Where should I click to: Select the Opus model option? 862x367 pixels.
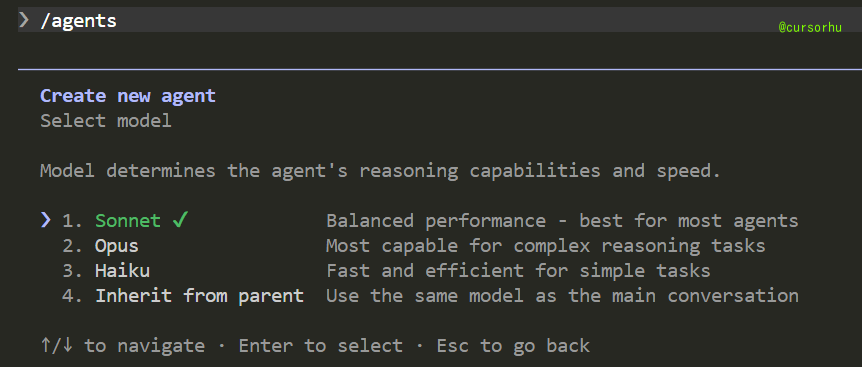coord(117,246)
